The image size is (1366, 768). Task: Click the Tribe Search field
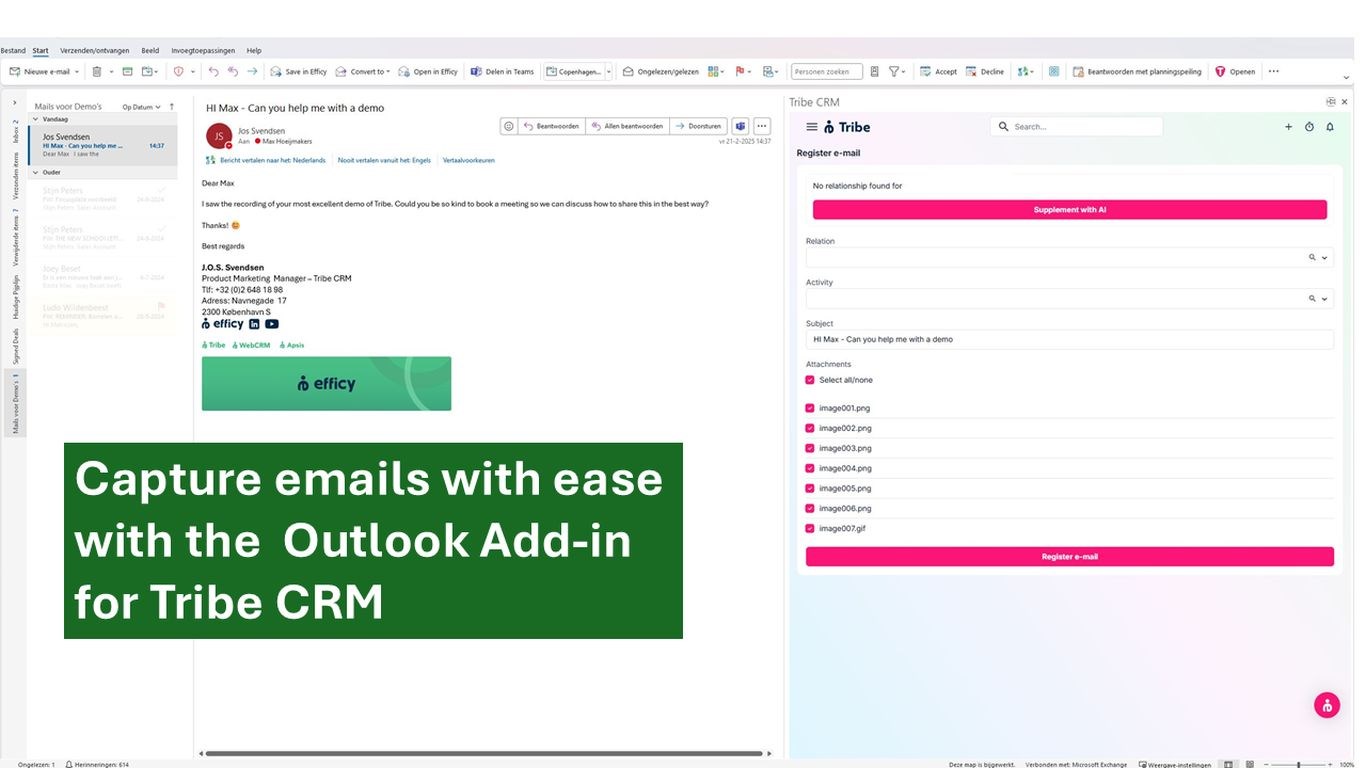pos(1077,127)
